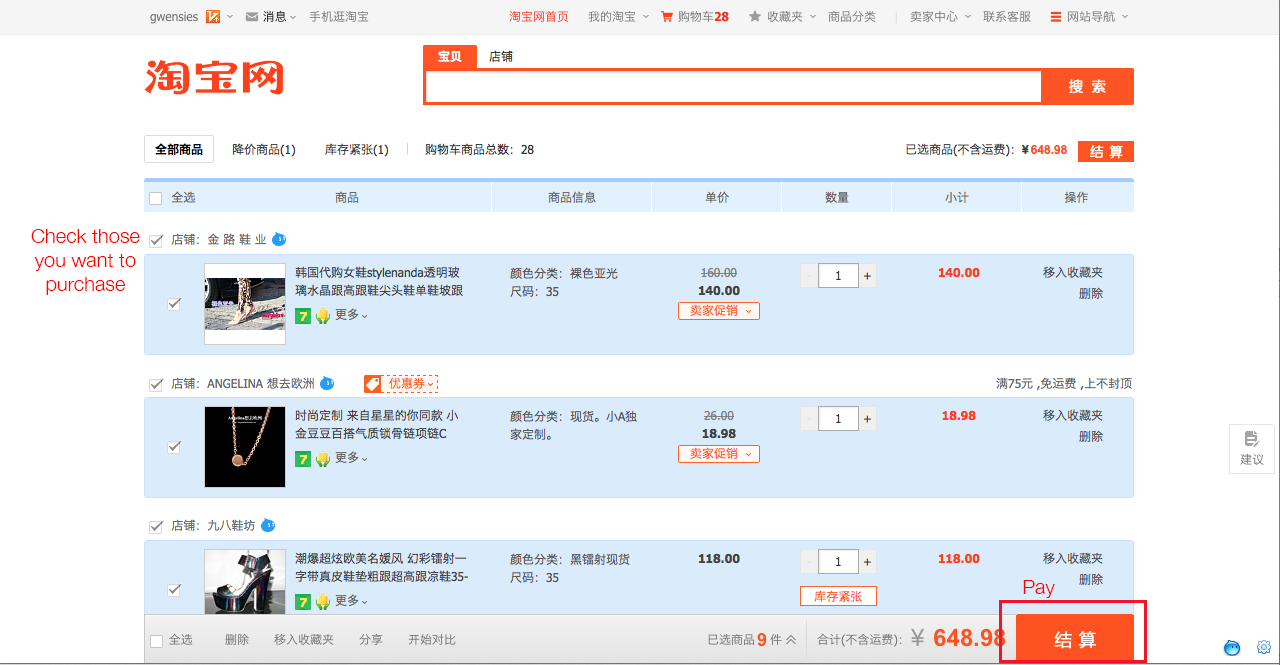This screenshot has height=665, width=1280.
Task: Uncheck the 140.00 透明玻璃水晶 shoe item
Action: (174, 304)
